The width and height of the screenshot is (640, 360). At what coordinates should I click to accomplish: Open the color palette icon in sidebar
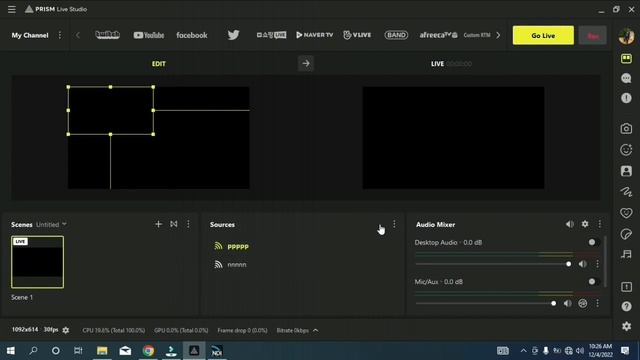click(x=626, y=234)
